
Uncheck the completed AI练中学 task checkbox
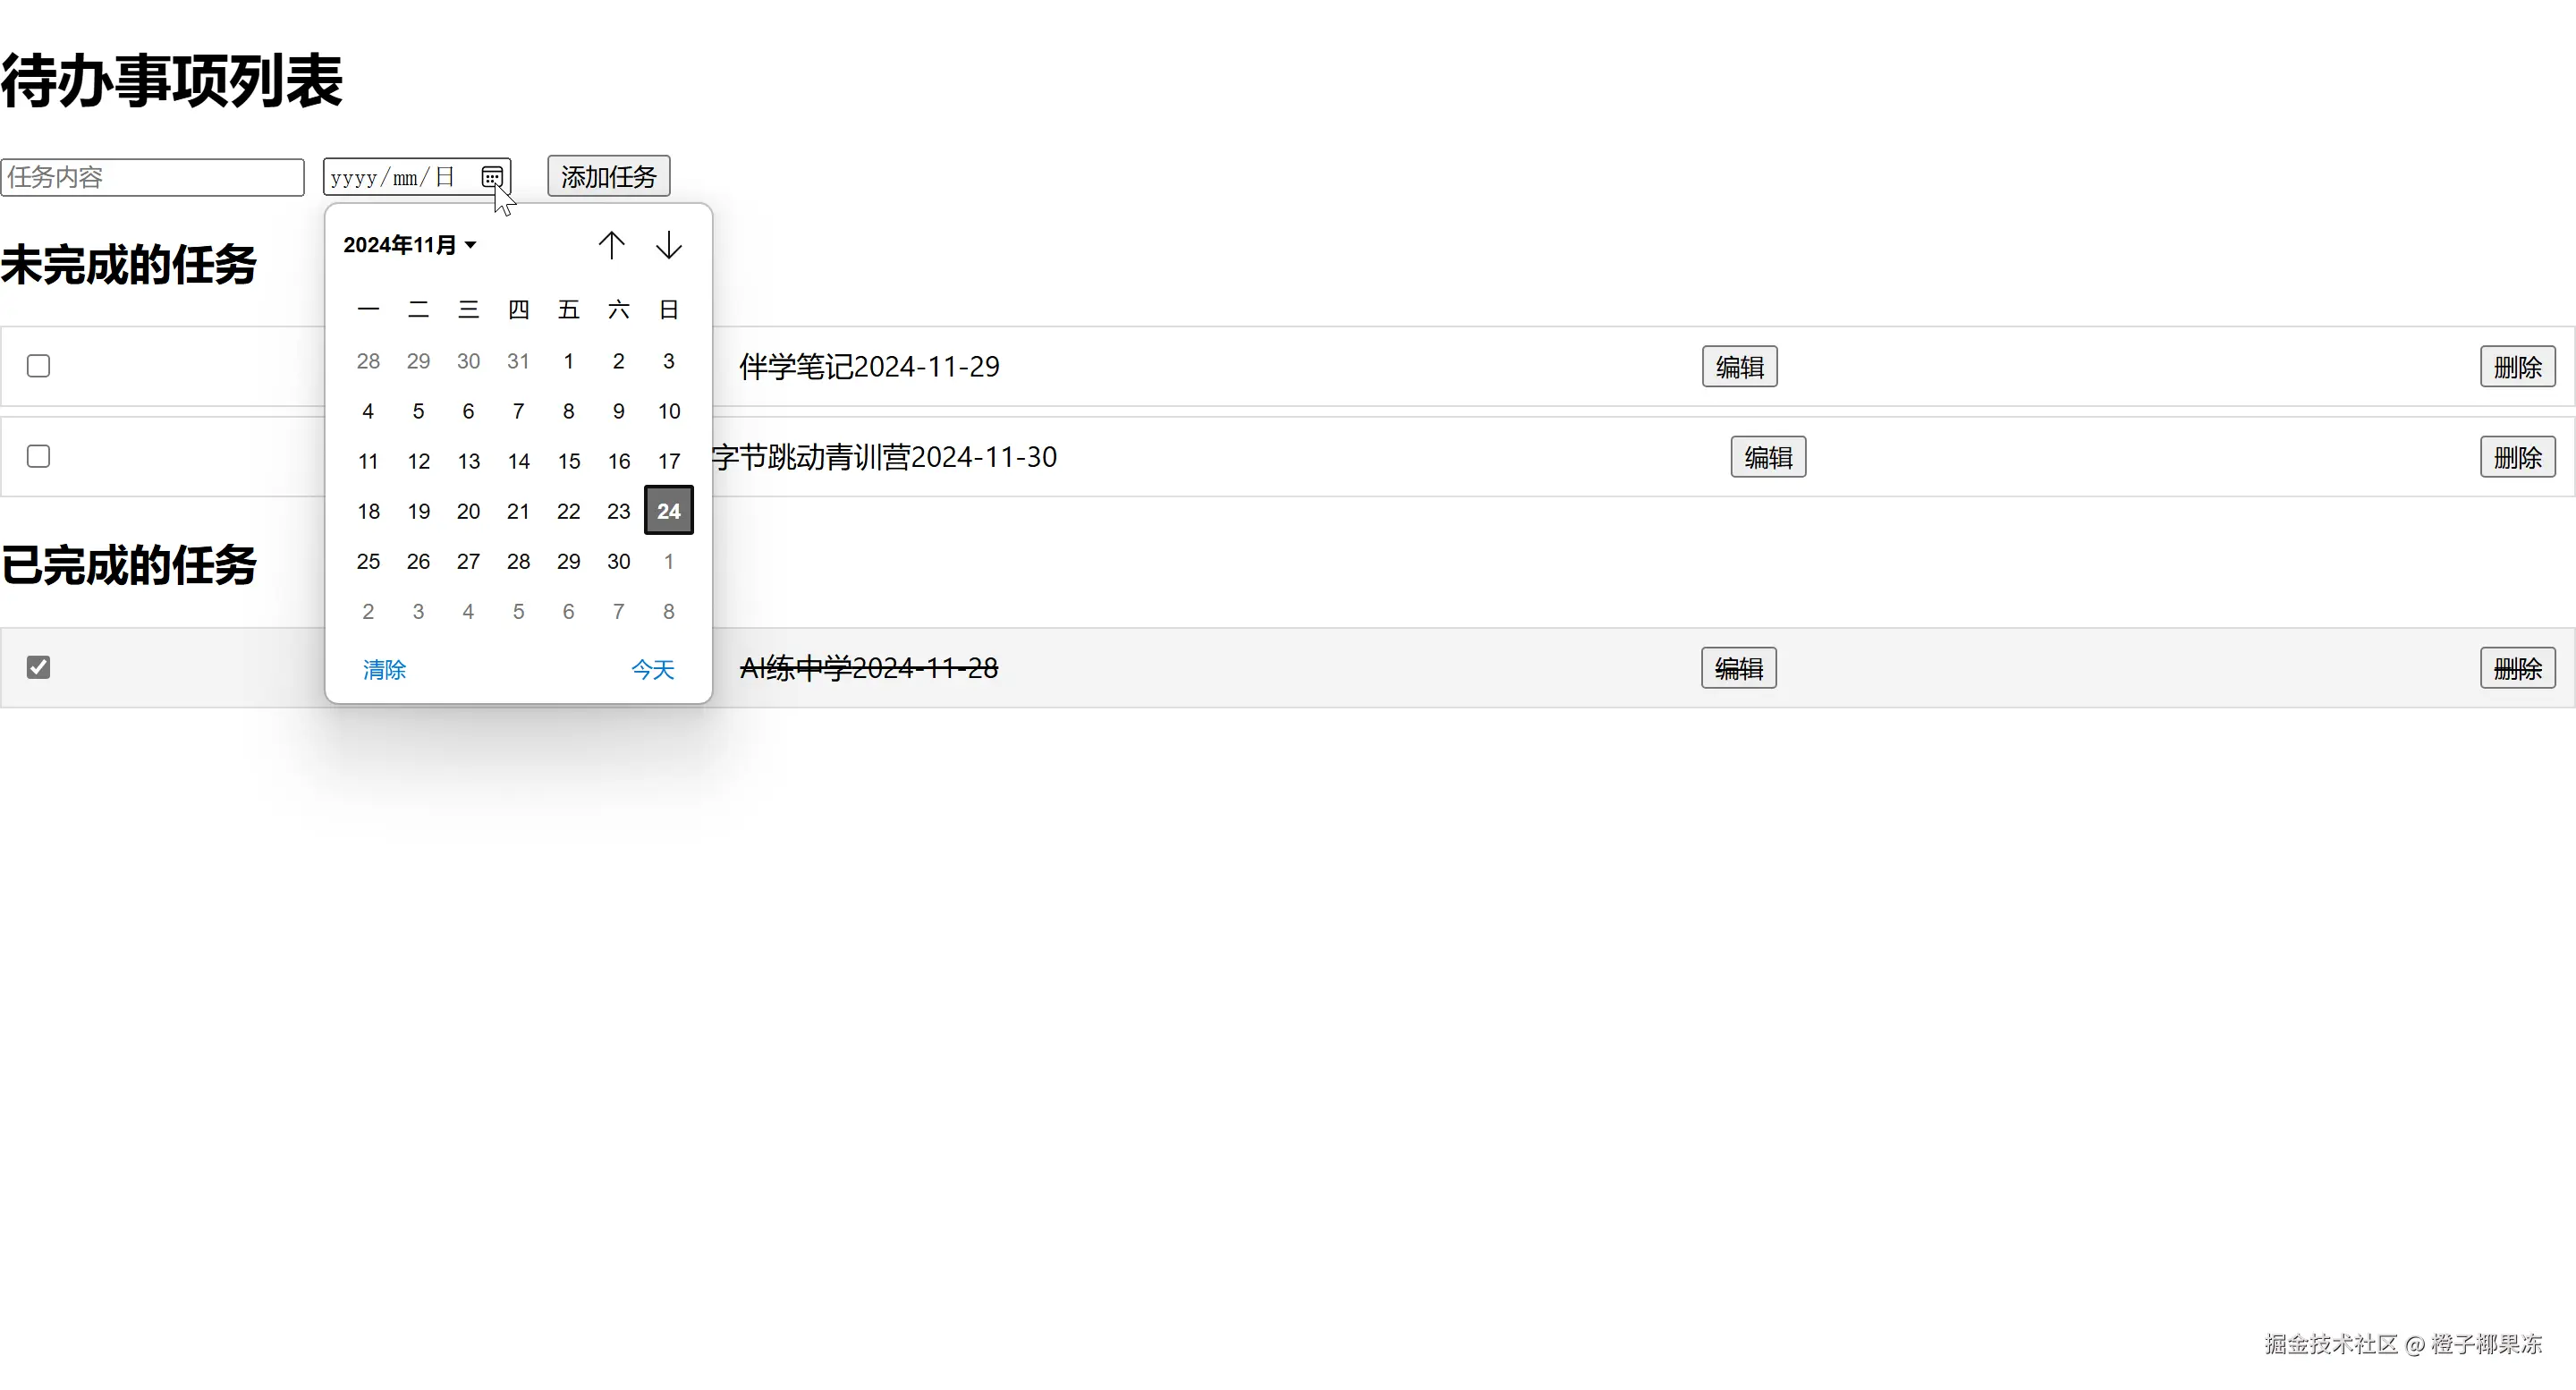click(x=38, y=667)
